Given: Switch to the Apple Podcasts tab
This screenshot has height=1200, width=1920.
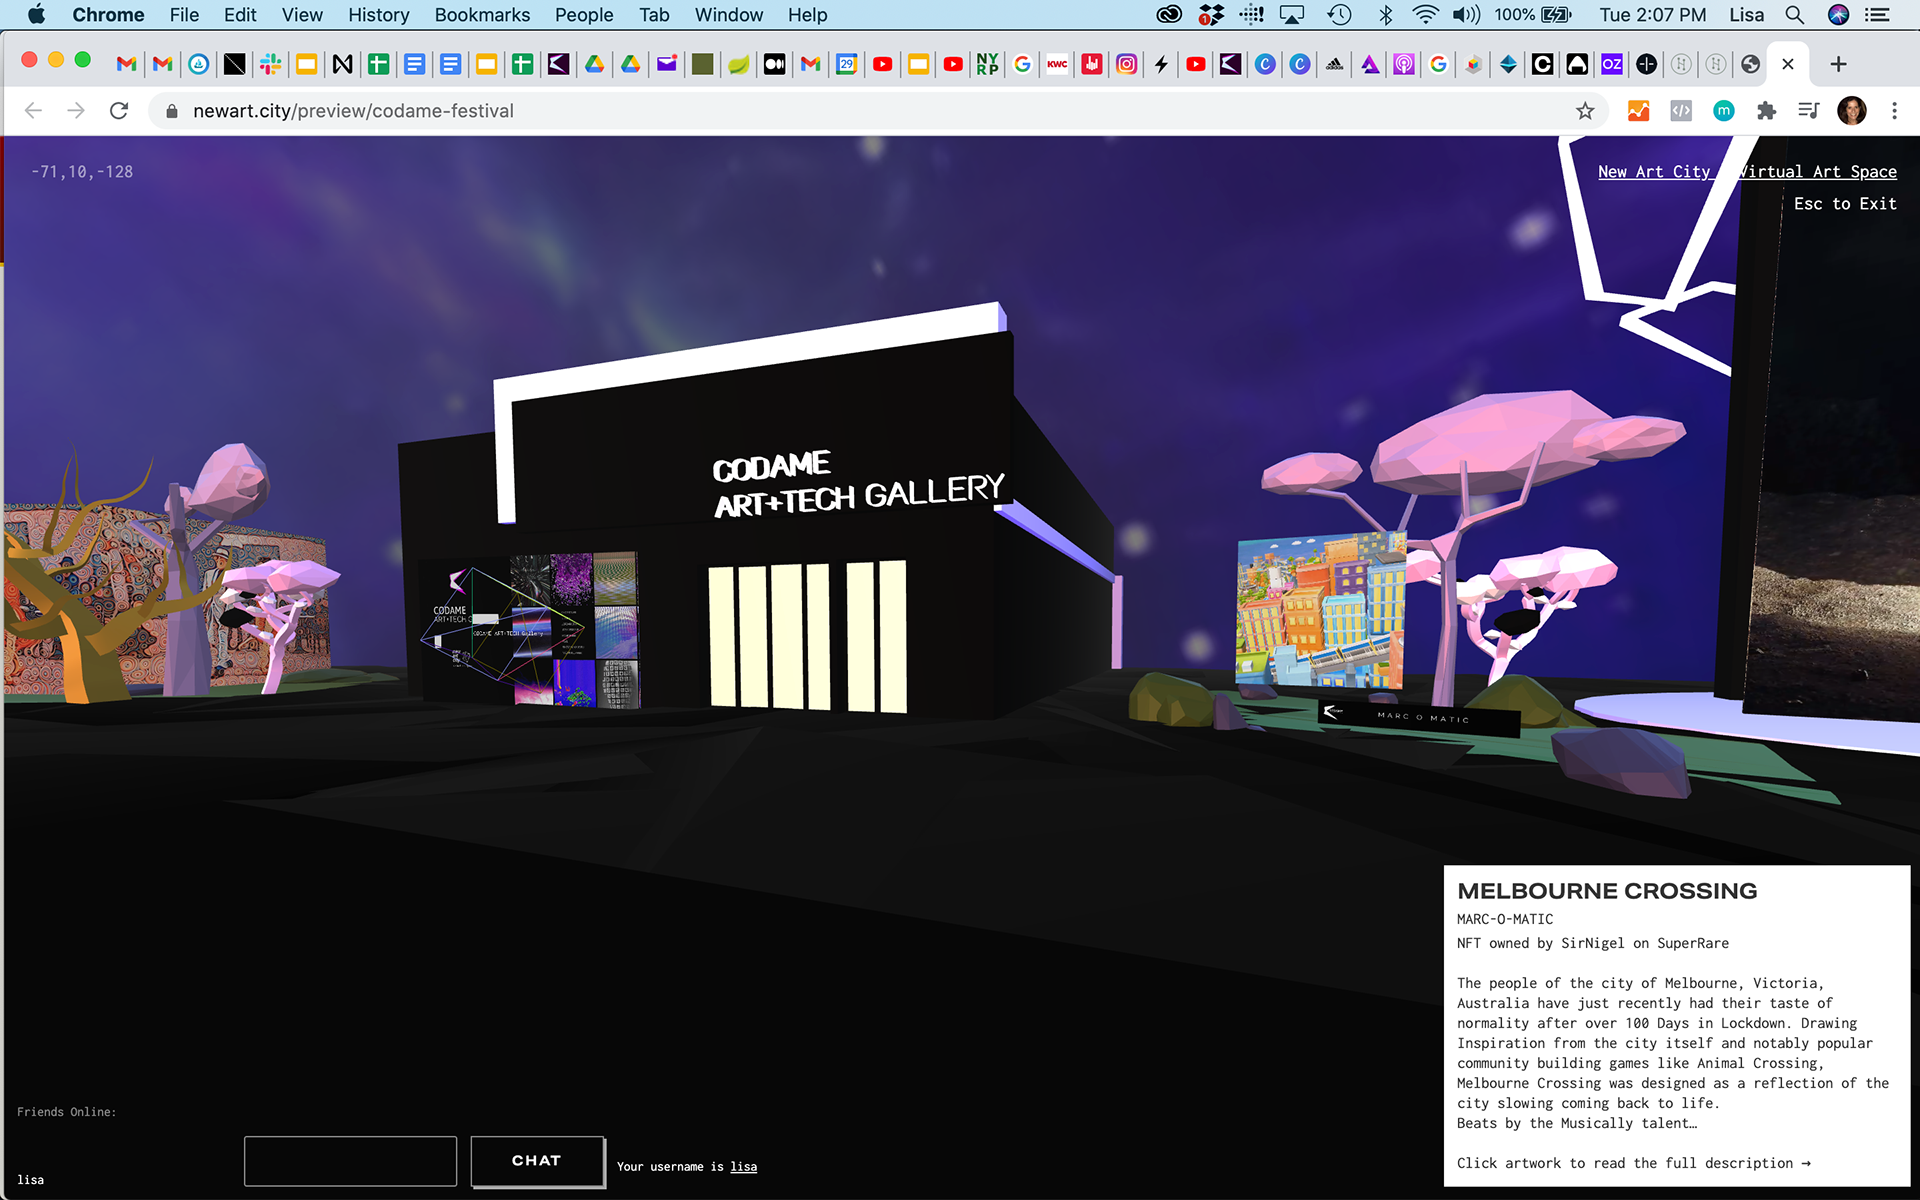Looking at the screenshot, I should [x=1404, y=64].
